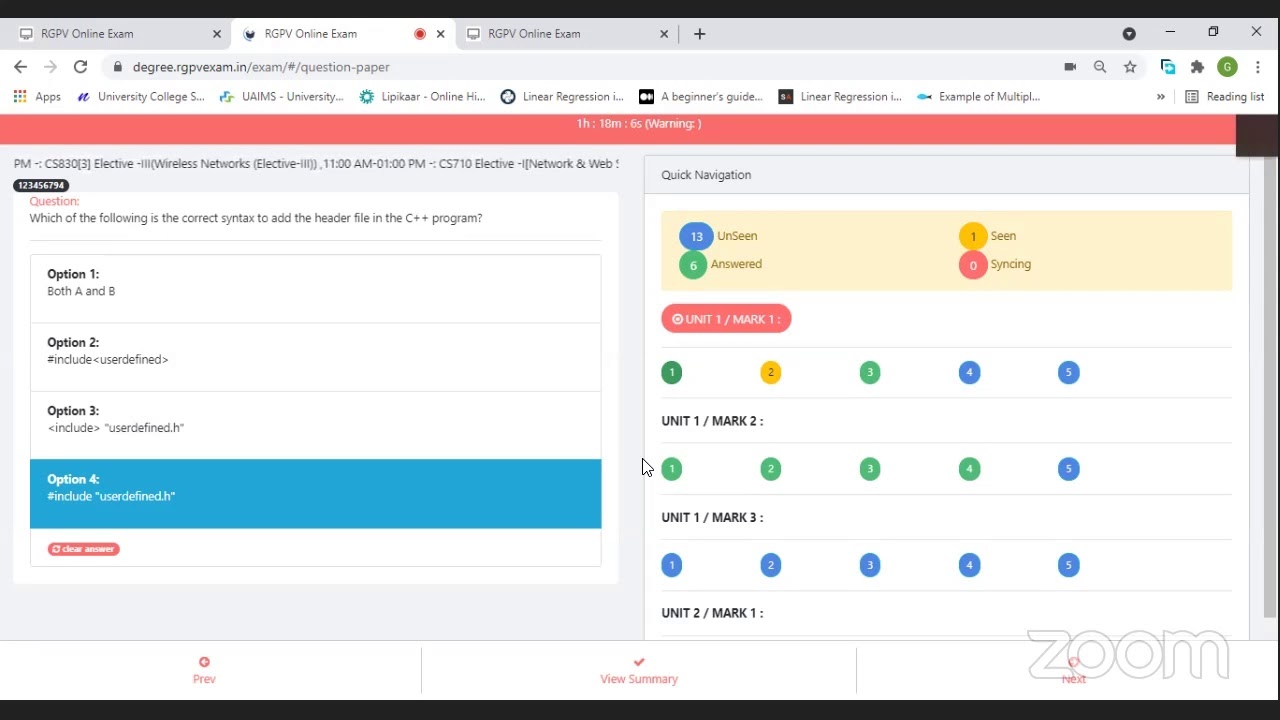The width and height of the screenshot is (1280, 720).
Task: Jump to Unit 1 Mark 1 question 3
Action: (x=870, y=373)
